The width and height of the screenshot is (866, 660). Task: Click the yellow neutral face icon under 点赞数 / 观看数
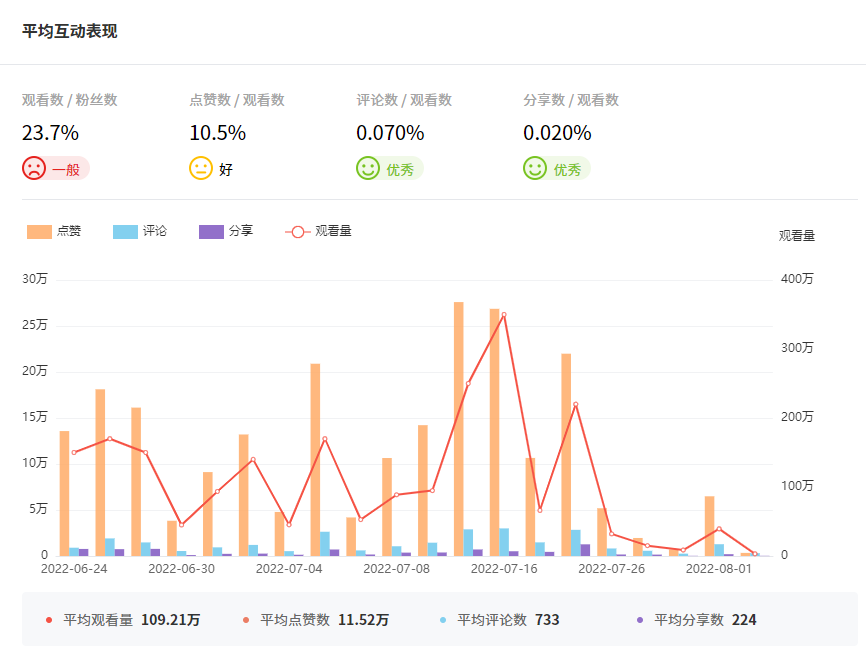coord(201,168)
